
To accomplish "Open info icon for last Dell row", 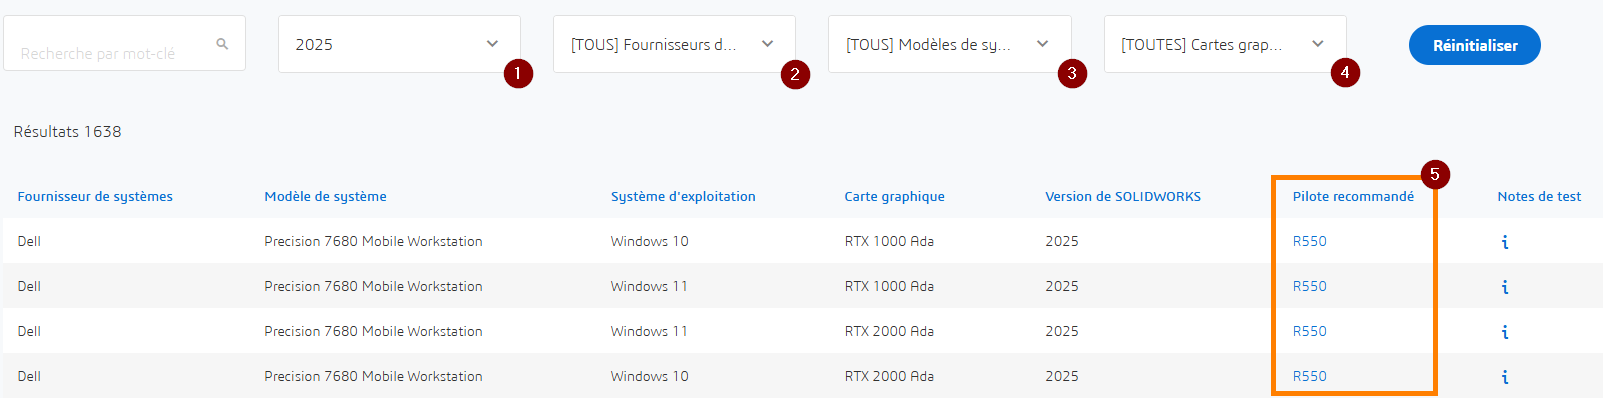I will tap(1505, 377).
